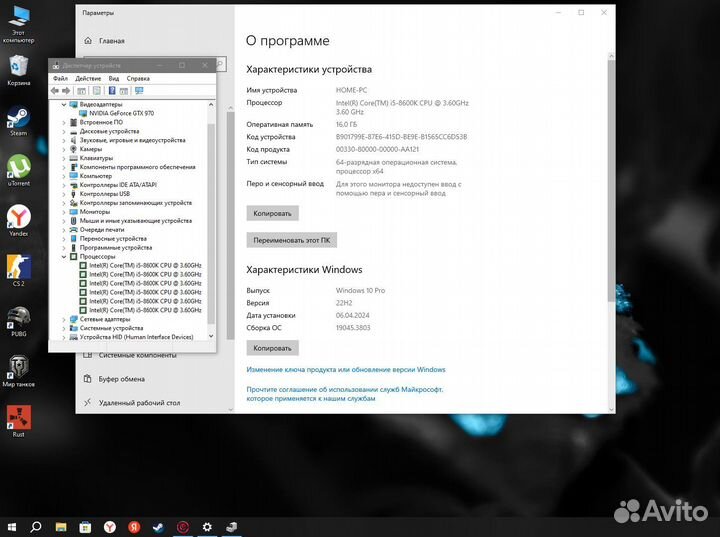
Task: Expand the Системные устройства node
Action: tap(64, 328)
